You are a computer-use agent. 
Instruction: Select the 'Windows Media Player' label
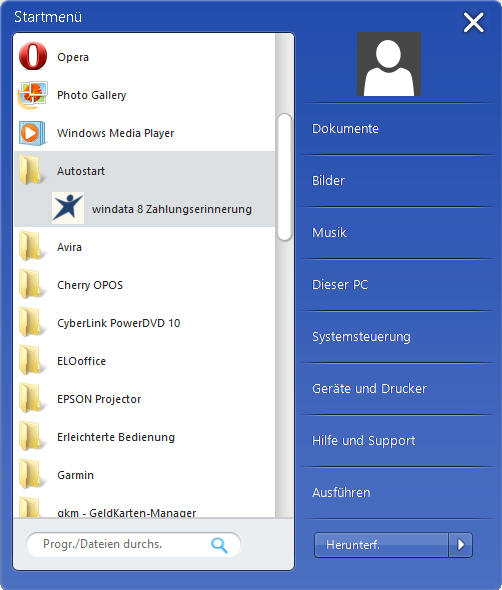coord(116,133)
